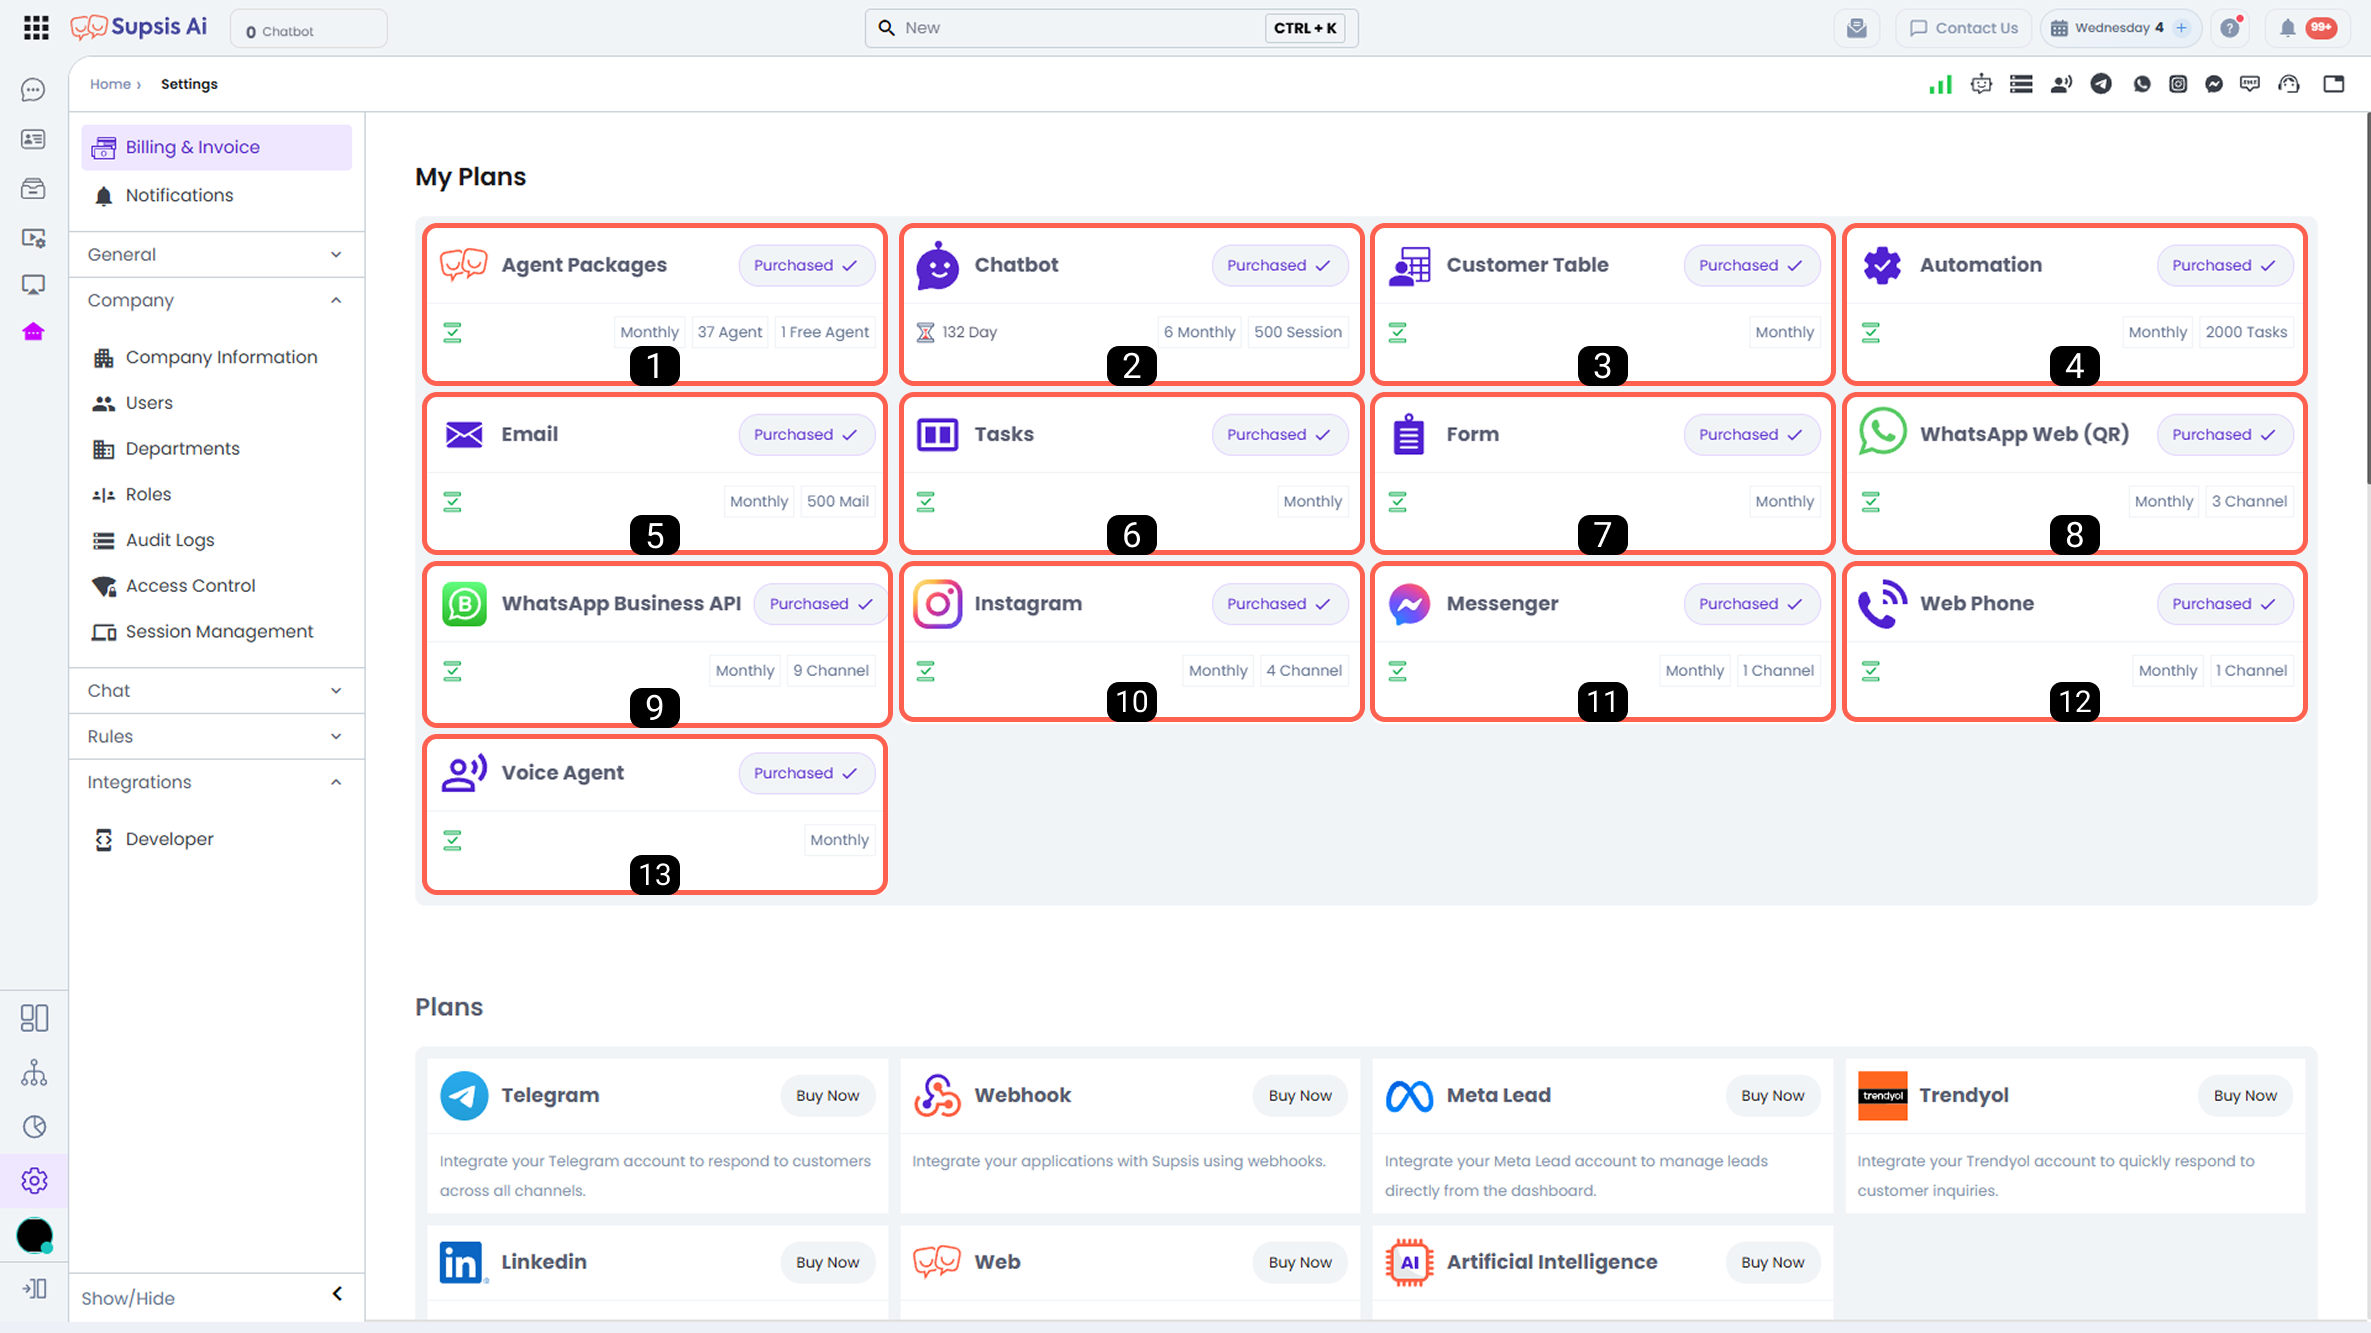The image size is (2371, 1333).
Task: Click the headset icon in header
Action: pos(2289,84)
